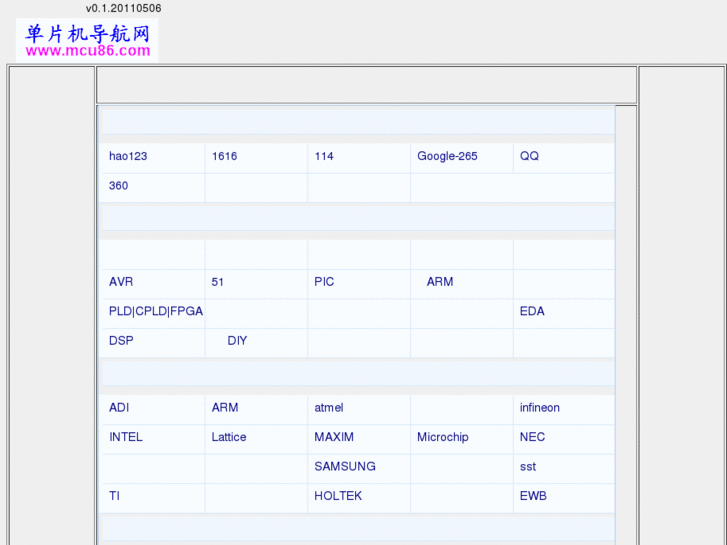Open the ARM link next to ADI
Image resolution: width=727 pixels, height=545 pixels.
coord(225,408)
